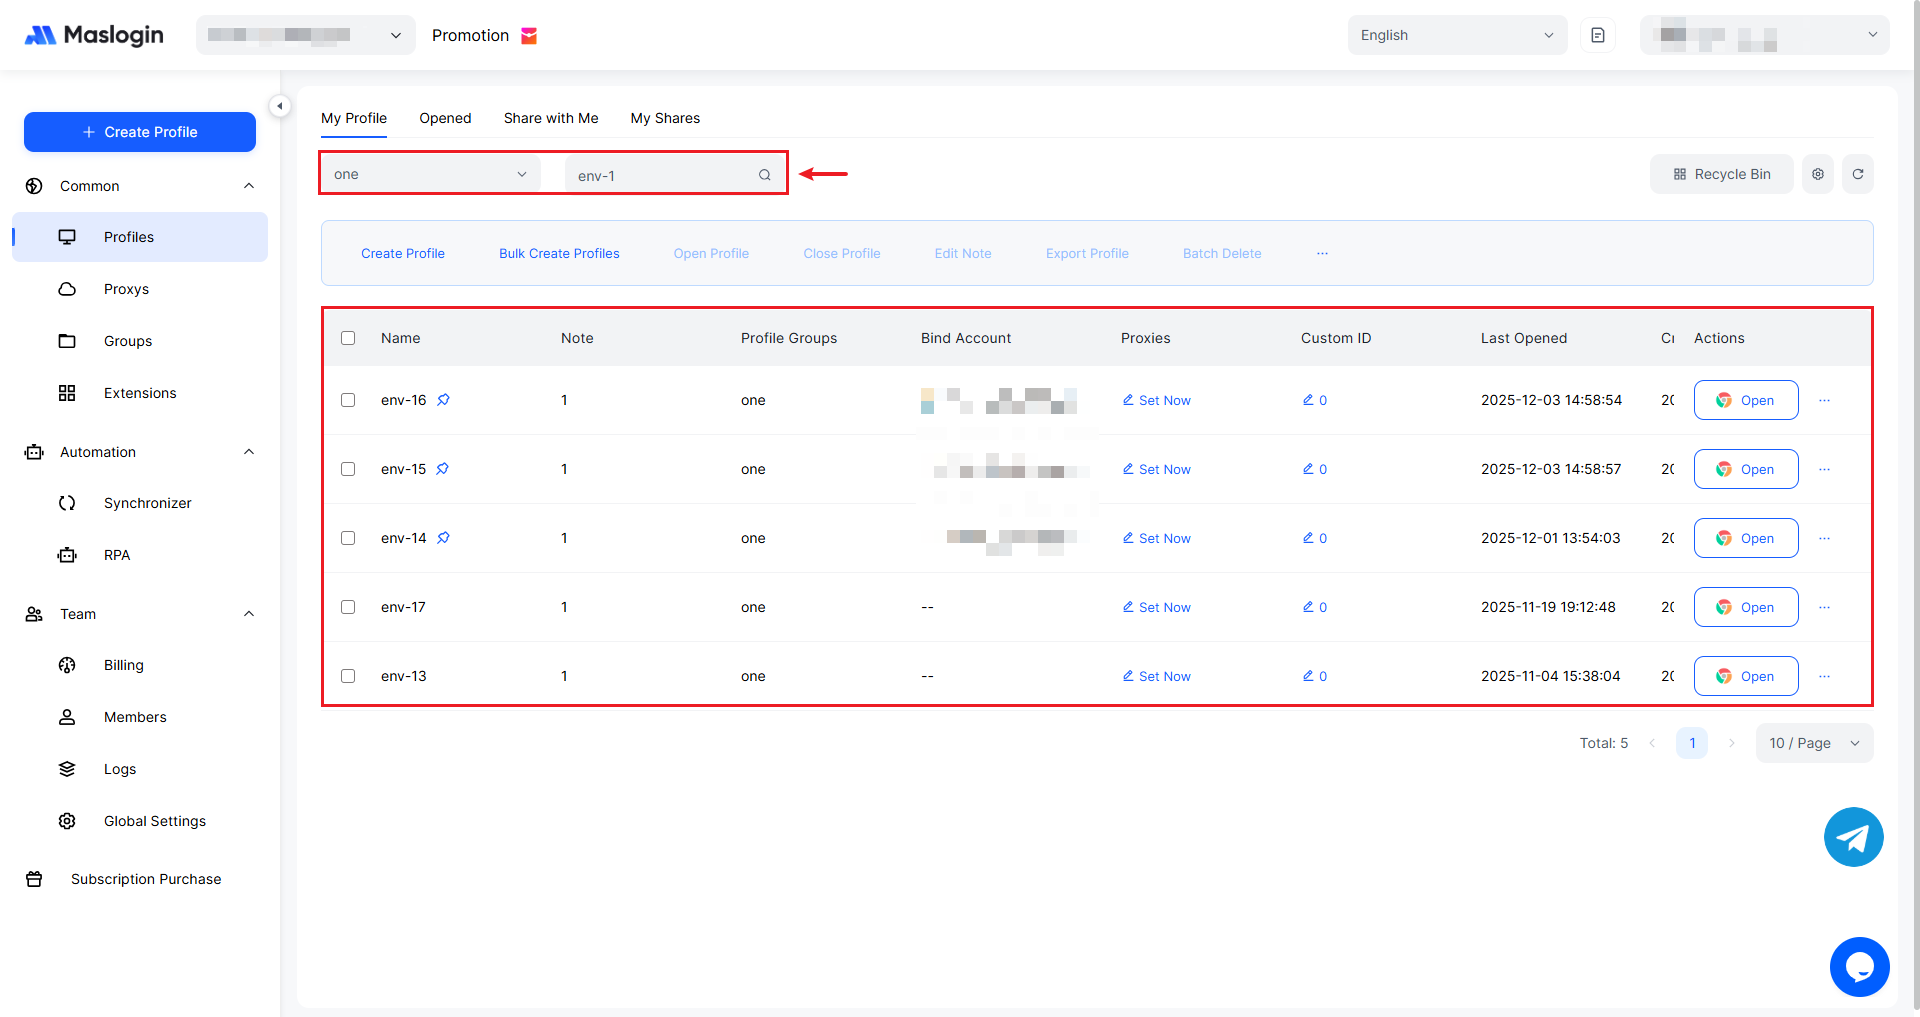Check the box for env-14 row
Image resolution: width=1920 pixels, height=1017 pixels.
pos(348,538)
